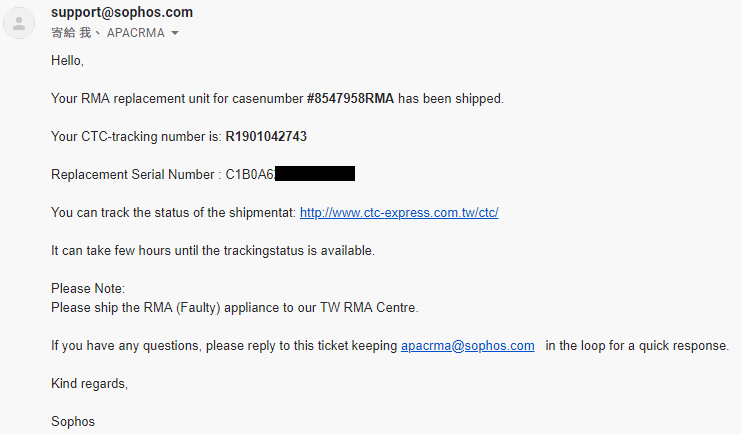The image size is (741, 434).
Task: Click the '寄給 我' recipient text
Action: point(71,33)
